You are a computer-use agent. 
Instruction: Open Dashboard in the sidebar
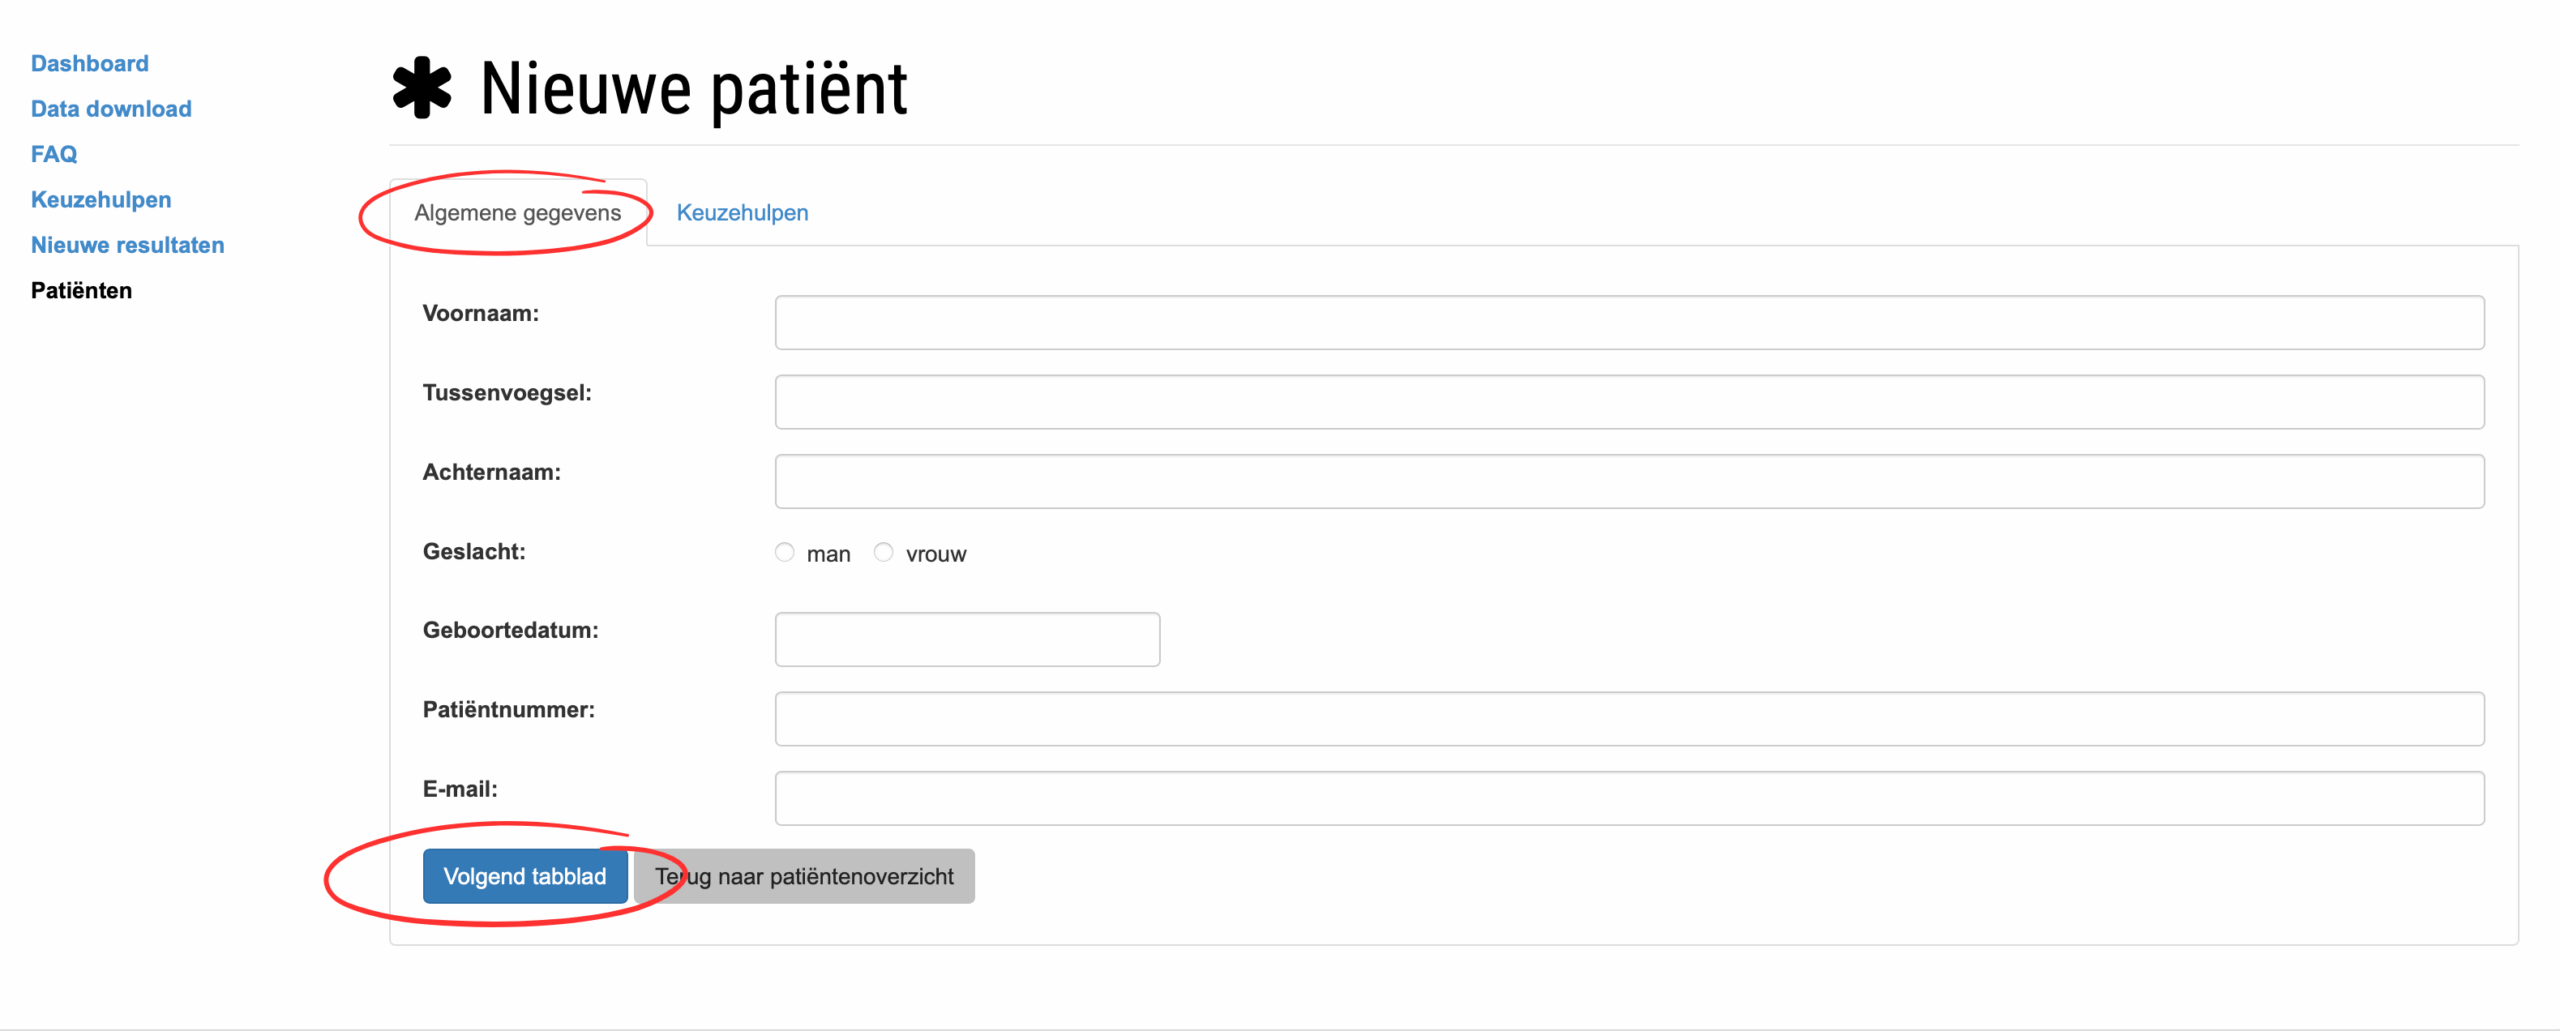coord(90,63)
